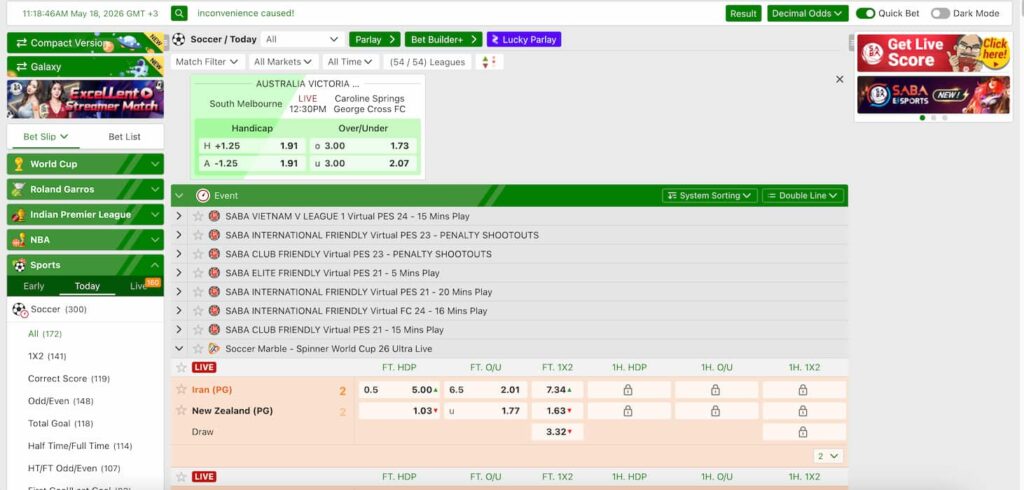
Task: Bet Over 3.00 at 1.73
Action: (x=363, y=146)
